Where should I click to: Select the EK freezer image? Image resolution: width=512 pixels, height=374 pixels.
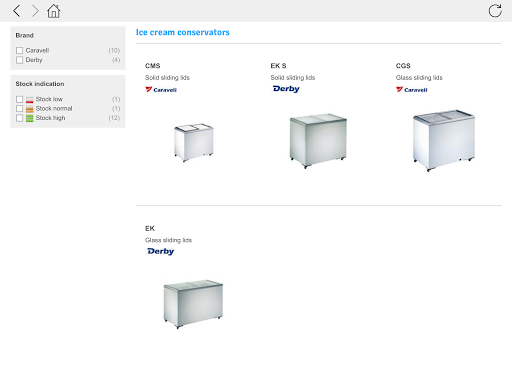pos(193,304)
